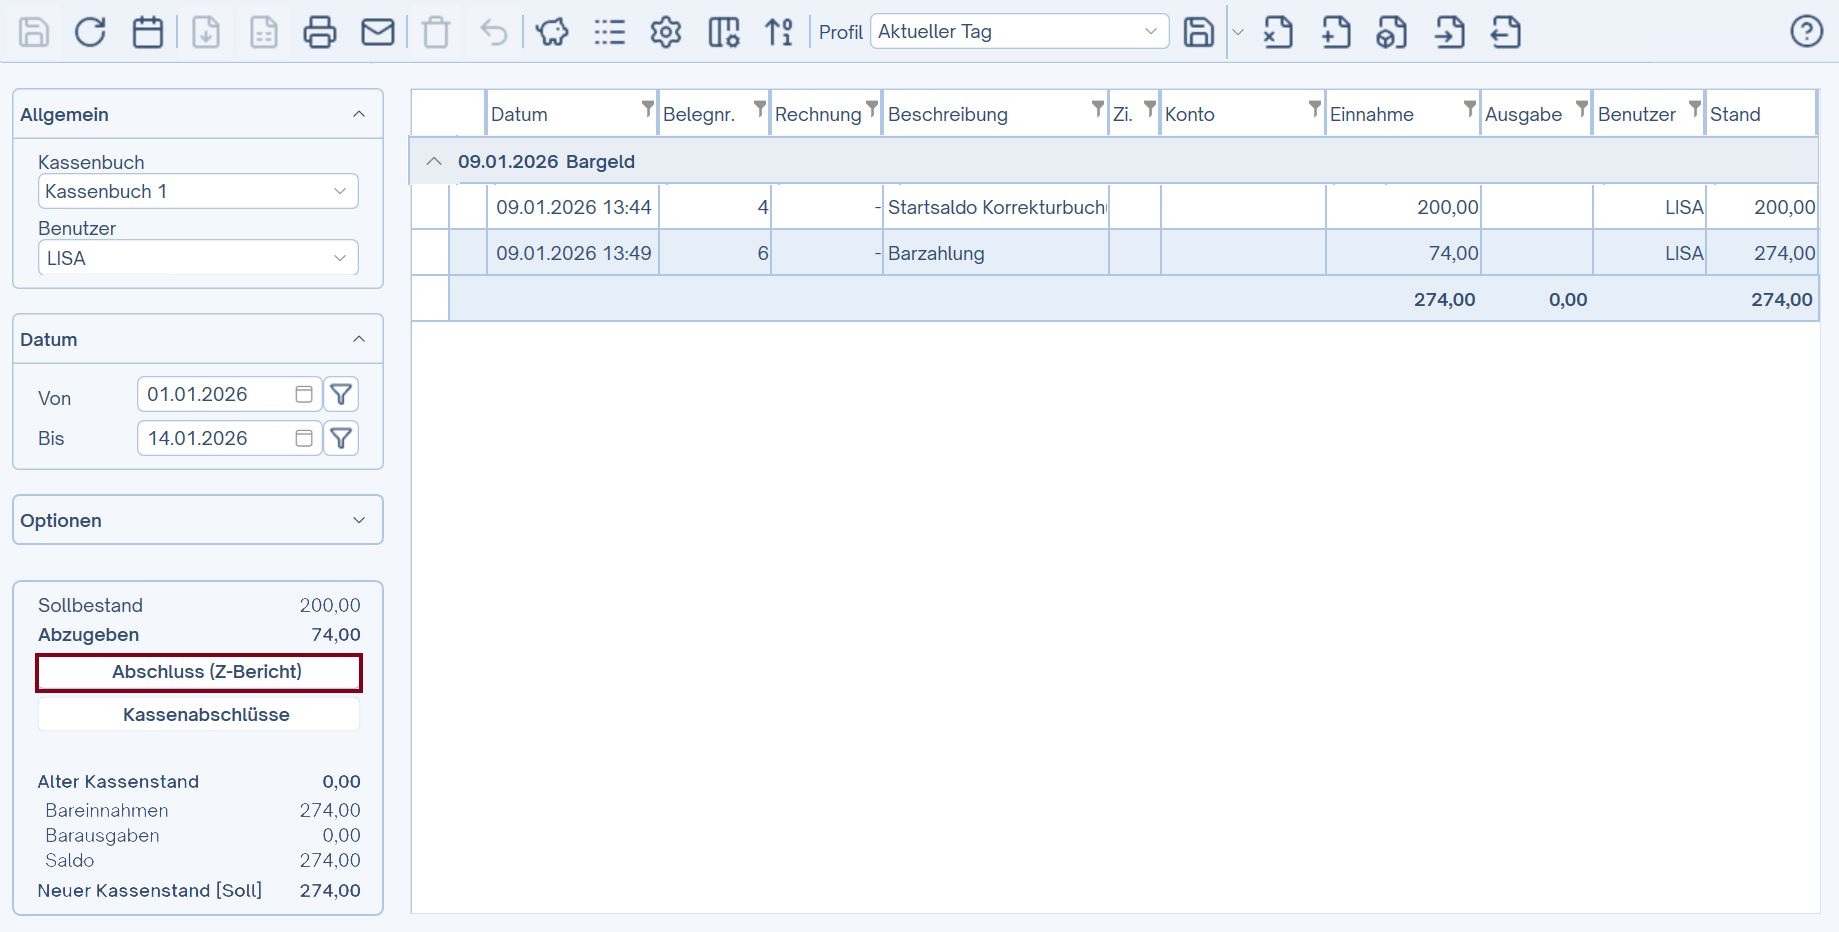Send by email using the envelope icon
The height and width of the screenshot is (932, 1839).
(378, 32)
